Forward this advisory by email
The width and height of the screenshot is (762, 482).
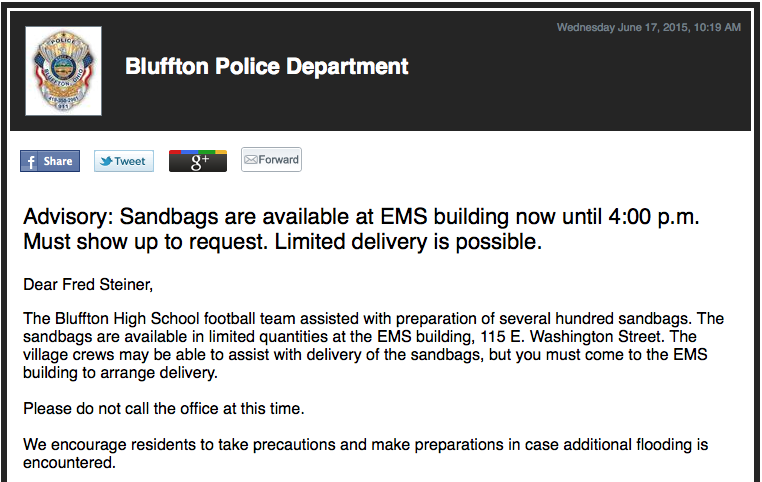271,159
